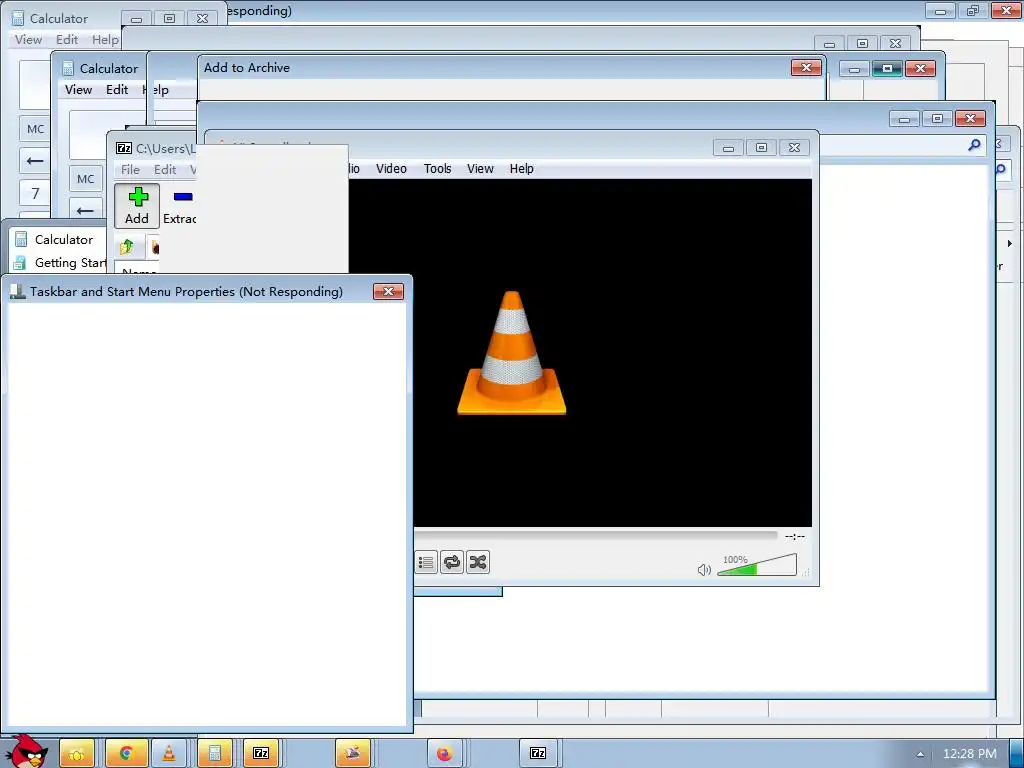Viewport: 1024px width, 768px height.
Task: Open Chrome from the taskbar
Action: [126, 754]
